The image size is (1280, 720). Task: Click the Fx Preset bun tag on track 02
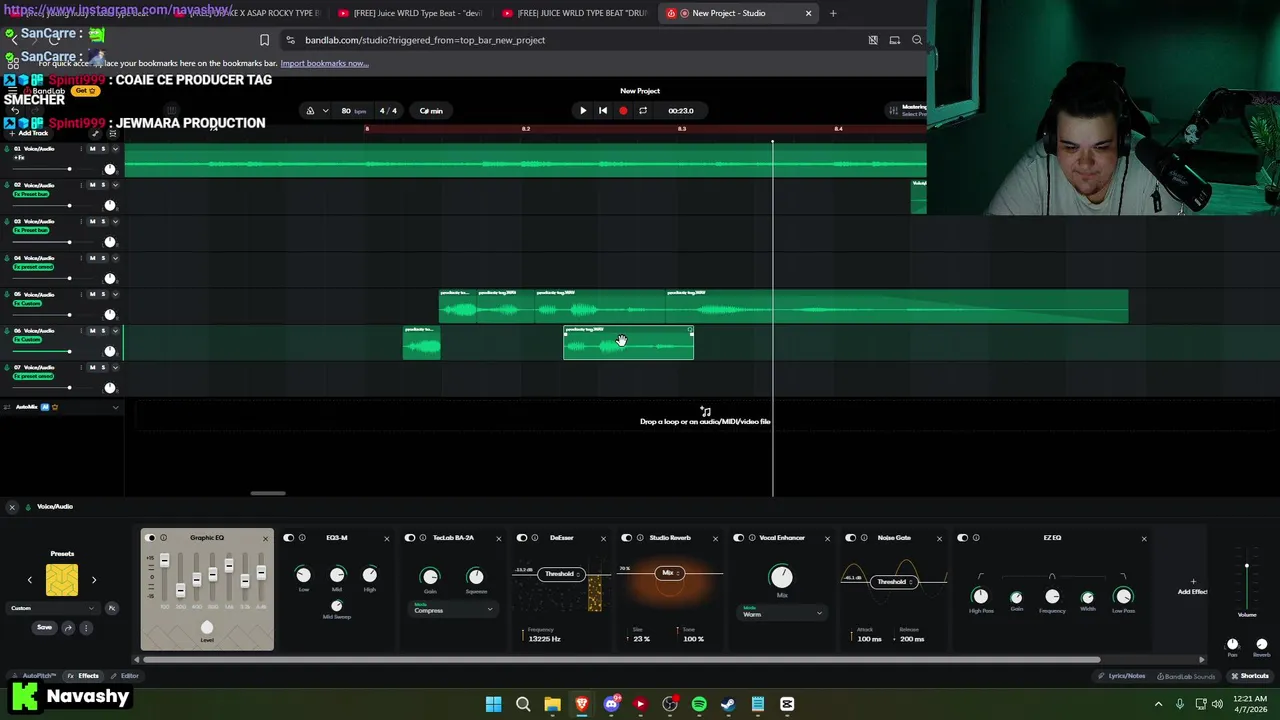(31, 194)
